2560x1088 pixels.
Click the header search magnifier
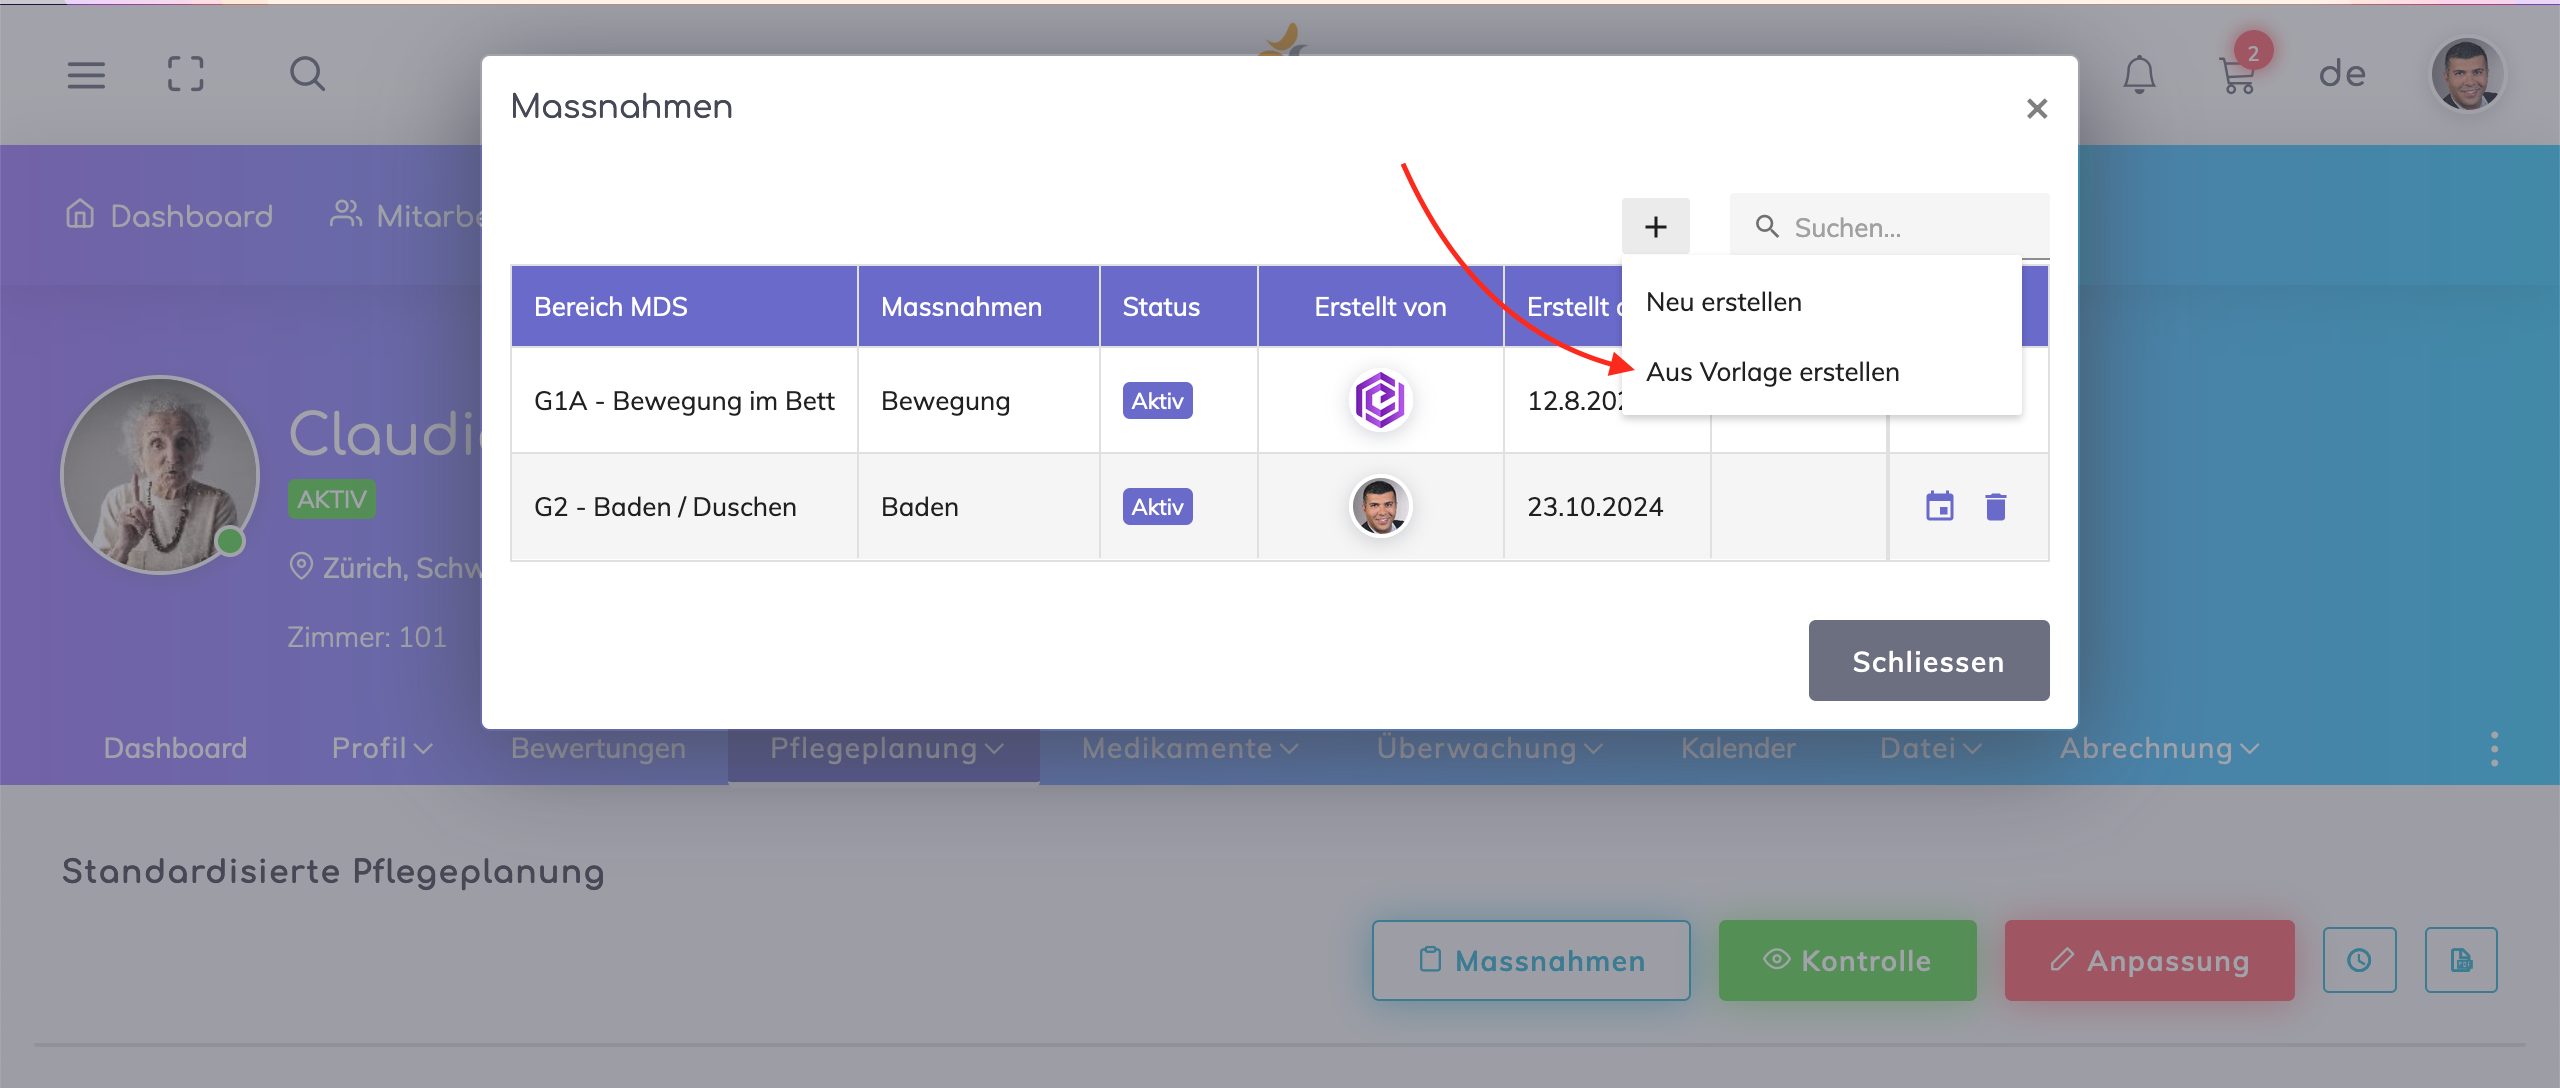[307, 74]
